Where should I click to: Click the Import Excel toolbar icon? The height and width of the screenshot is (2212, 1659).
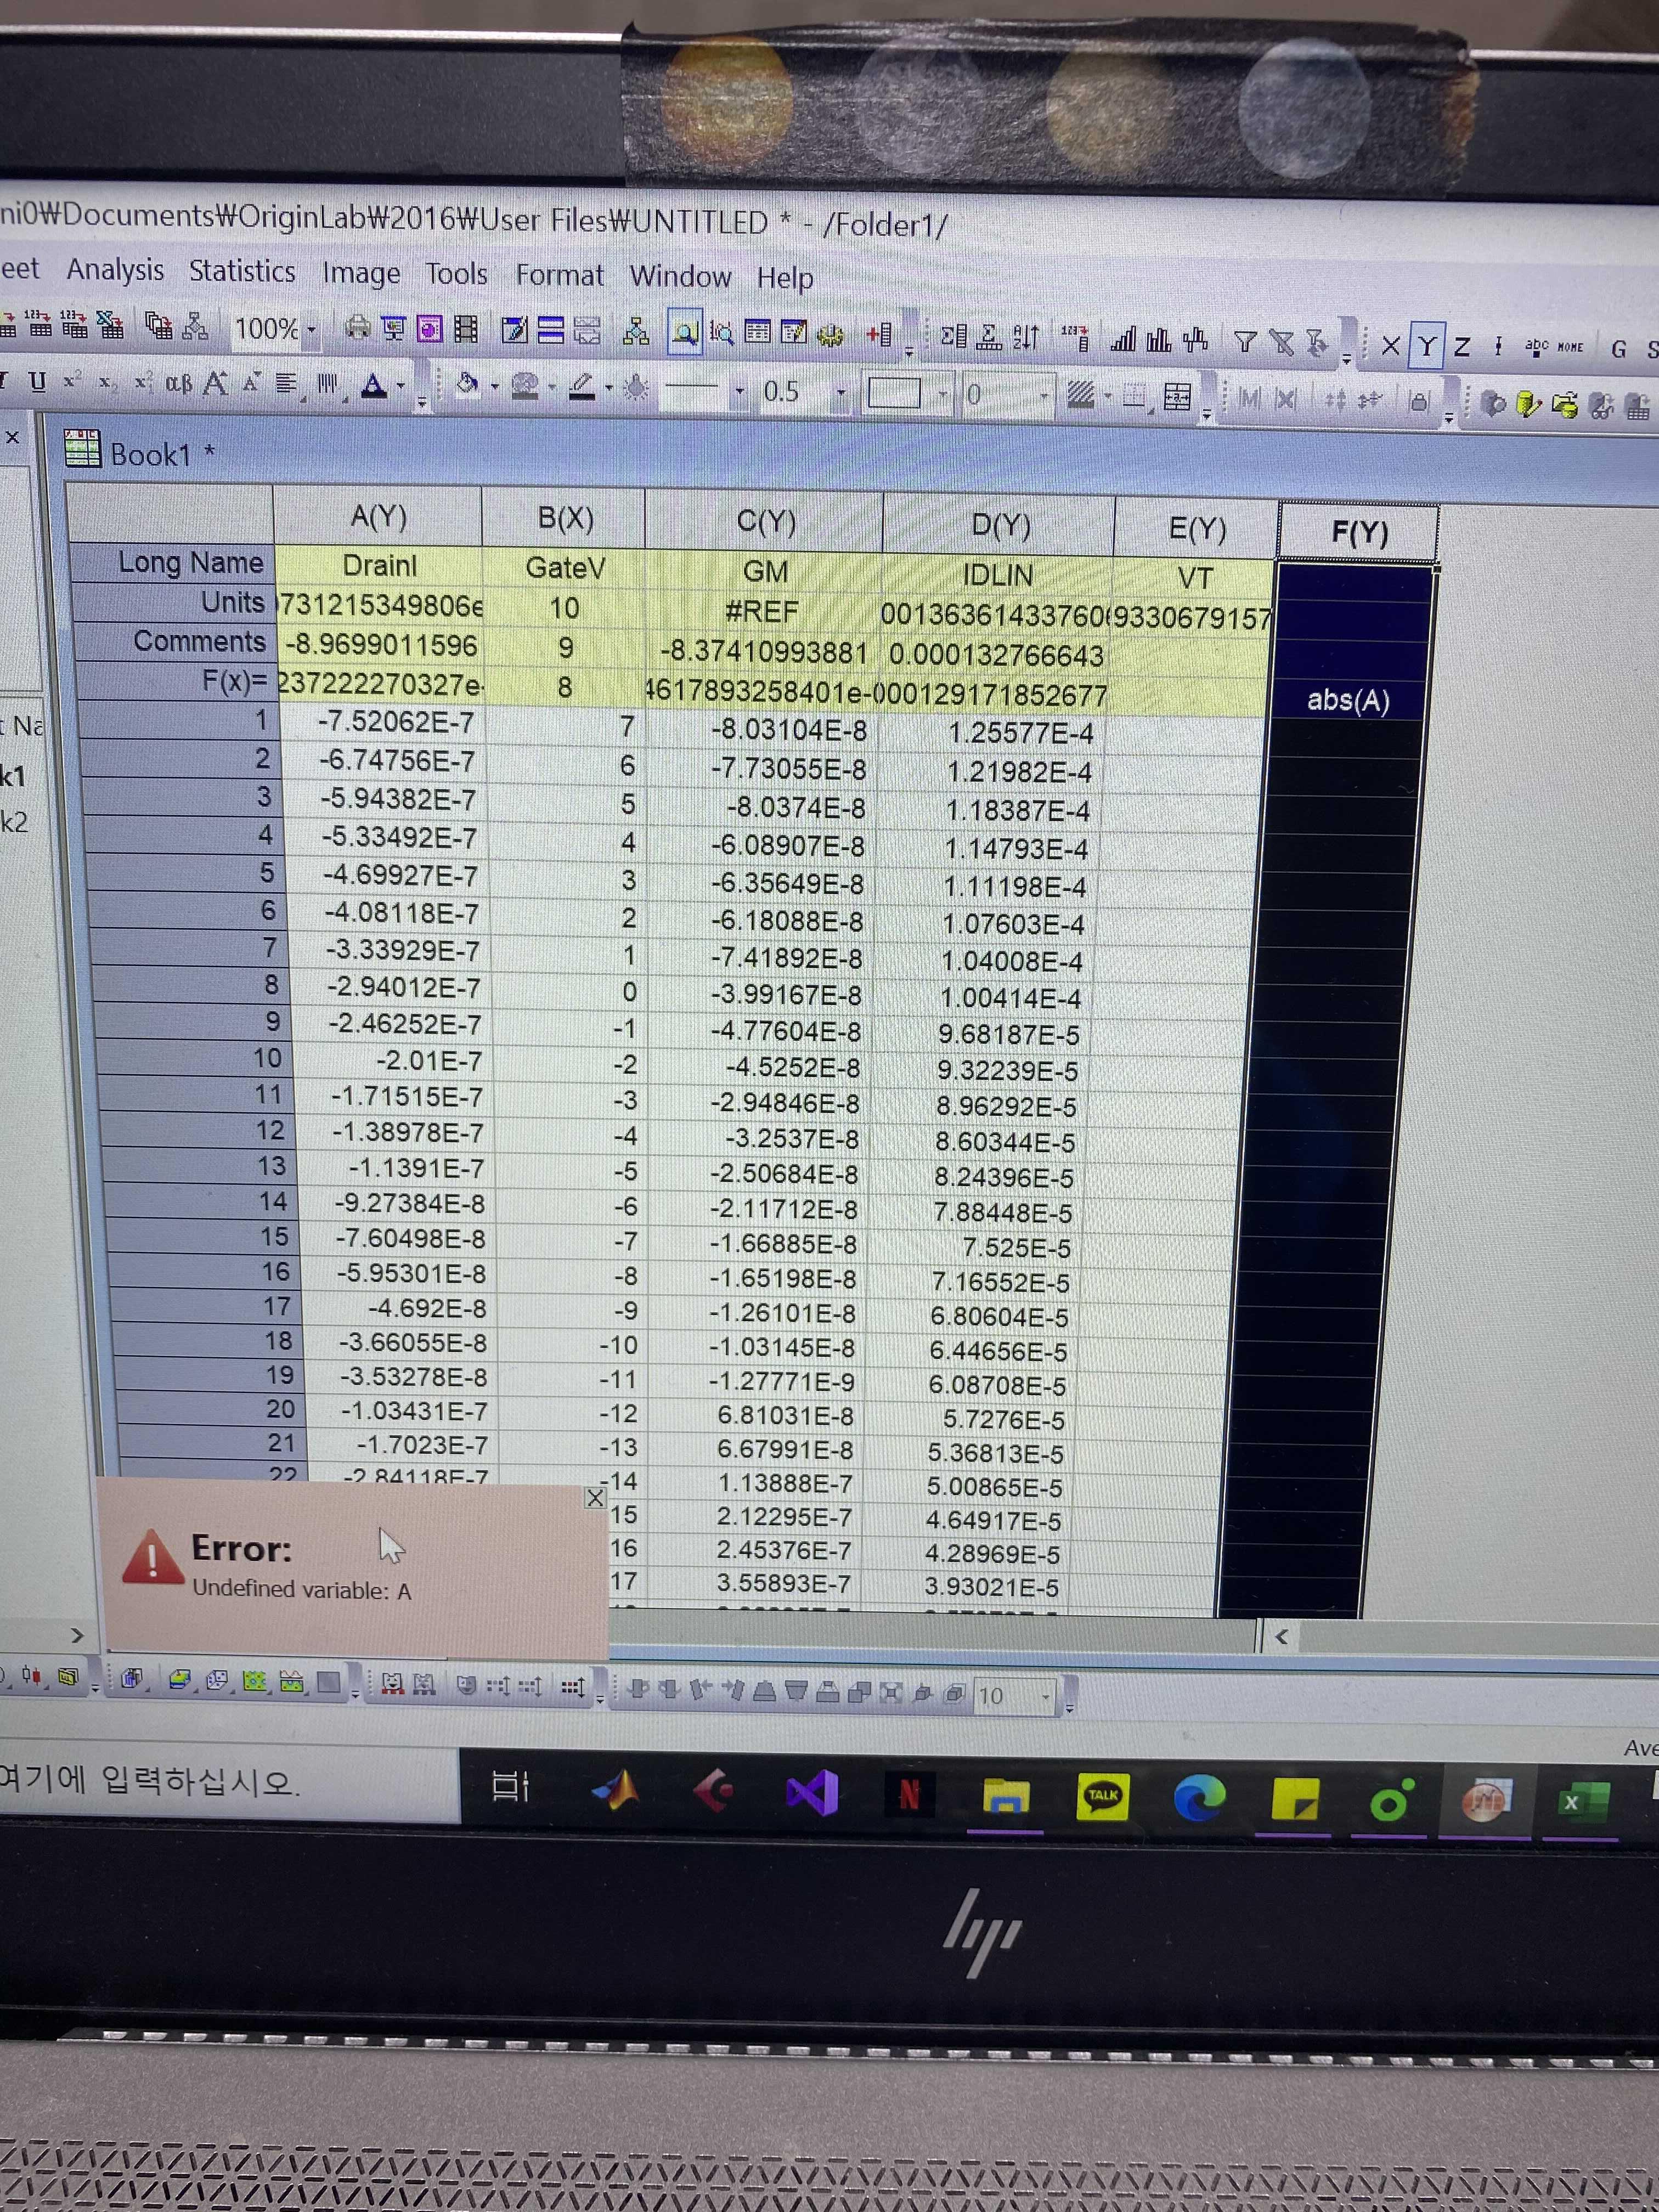click(109, 325)
